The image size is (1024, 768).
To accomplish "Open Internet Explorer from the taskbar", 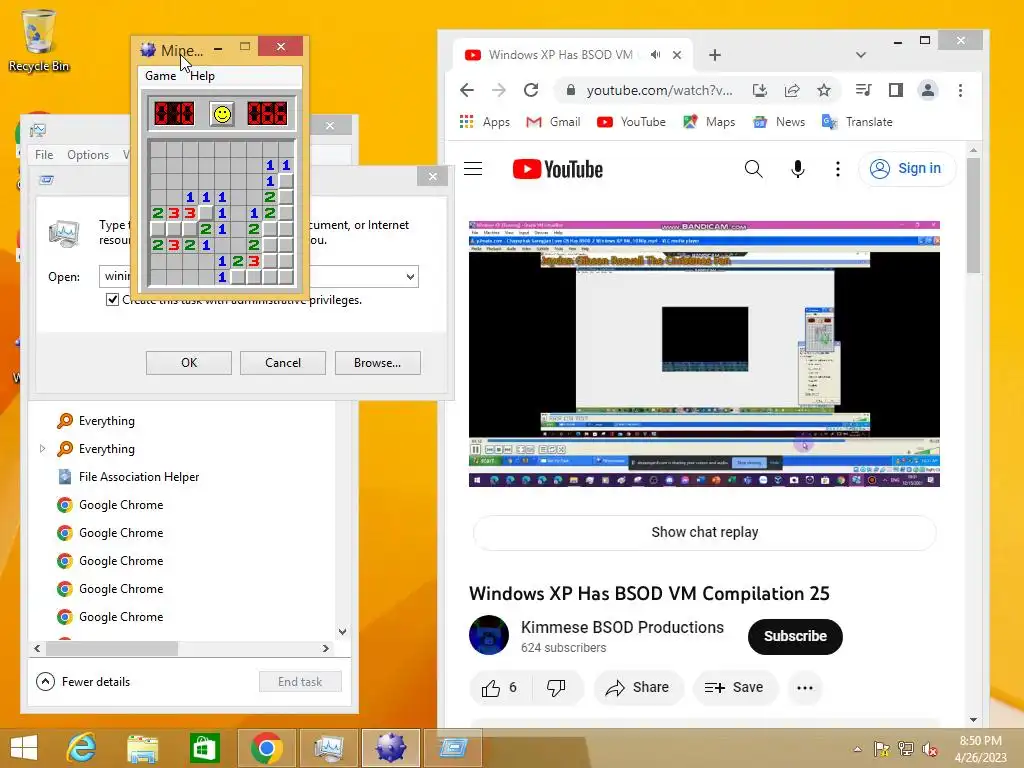I will point(82,748).
